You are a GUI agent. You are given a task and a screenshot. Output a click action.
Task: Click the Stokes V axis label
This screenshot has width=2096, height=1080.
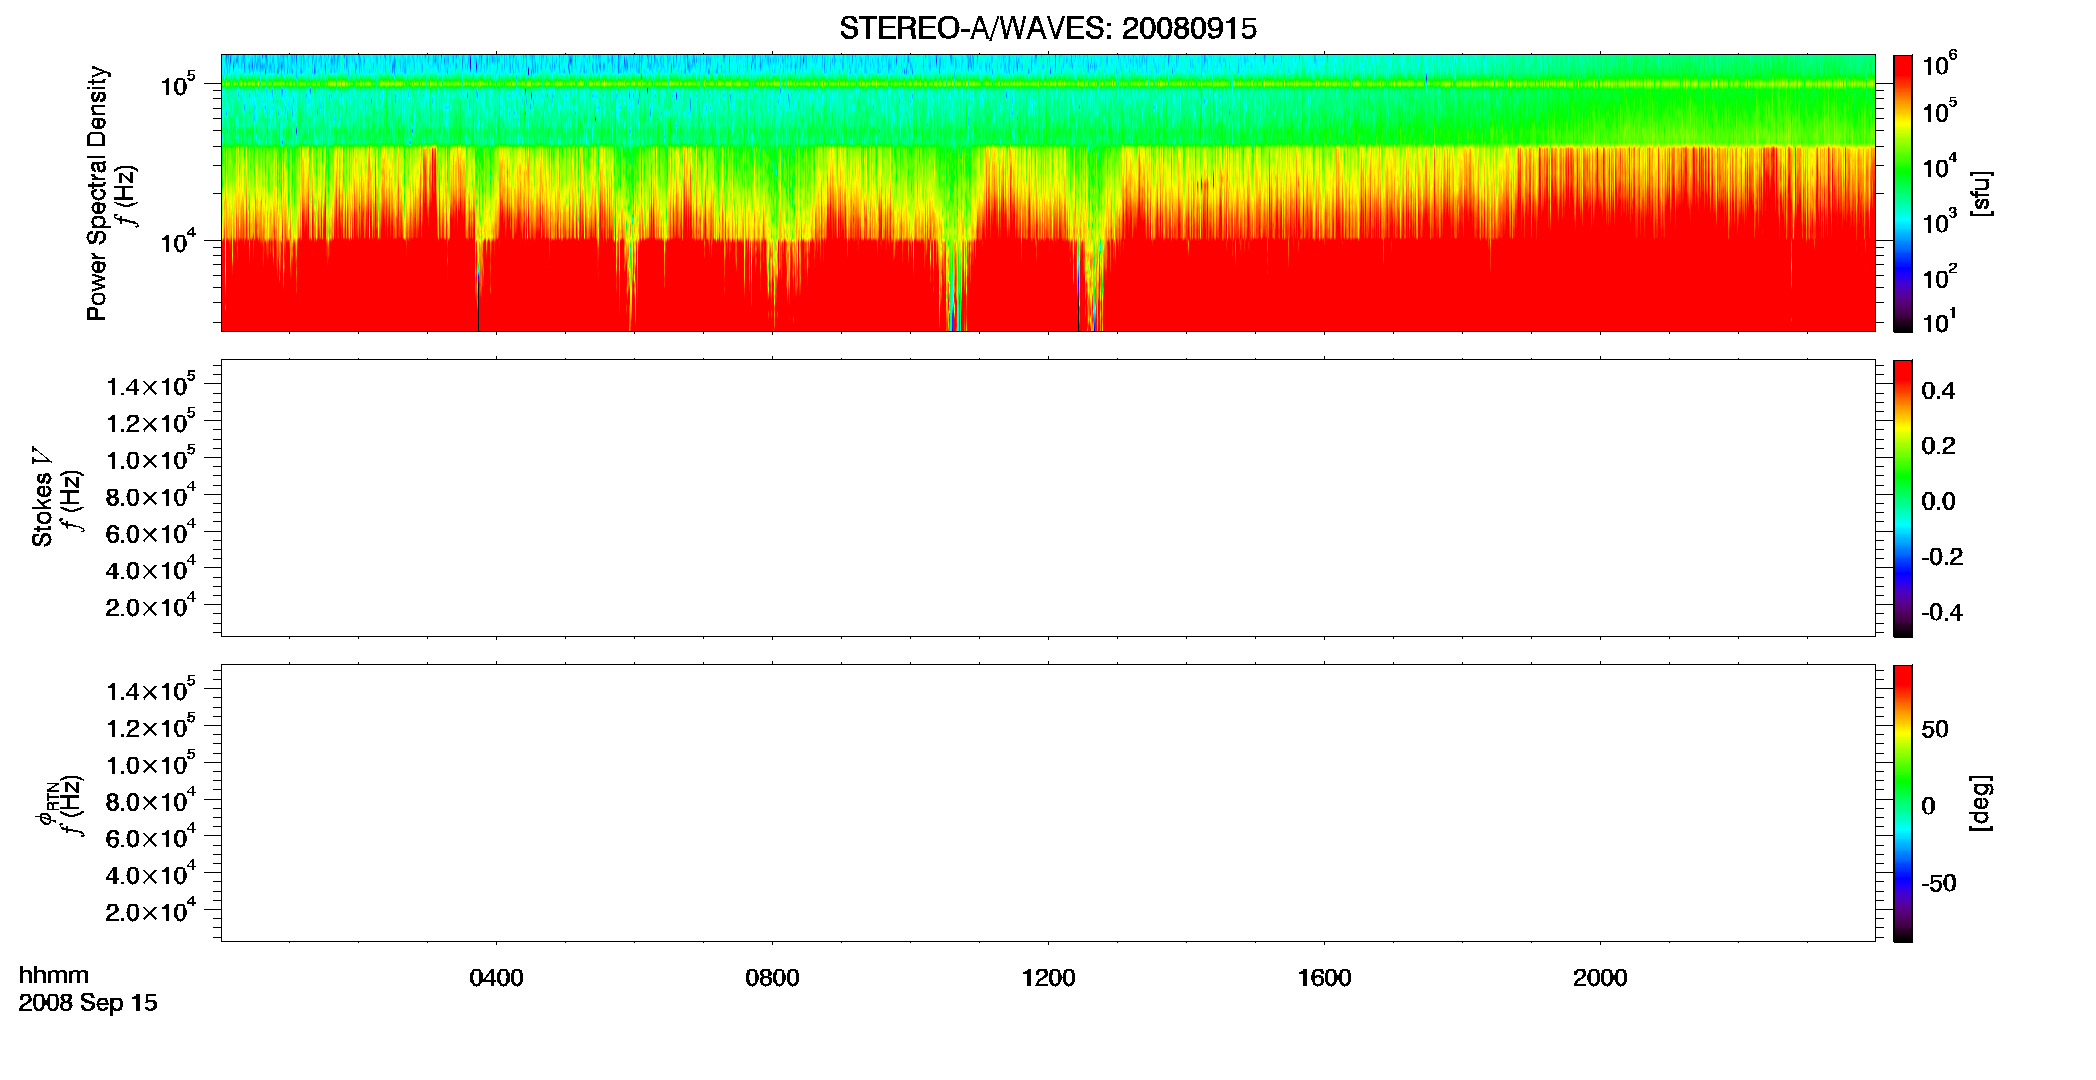pos(42,497)
